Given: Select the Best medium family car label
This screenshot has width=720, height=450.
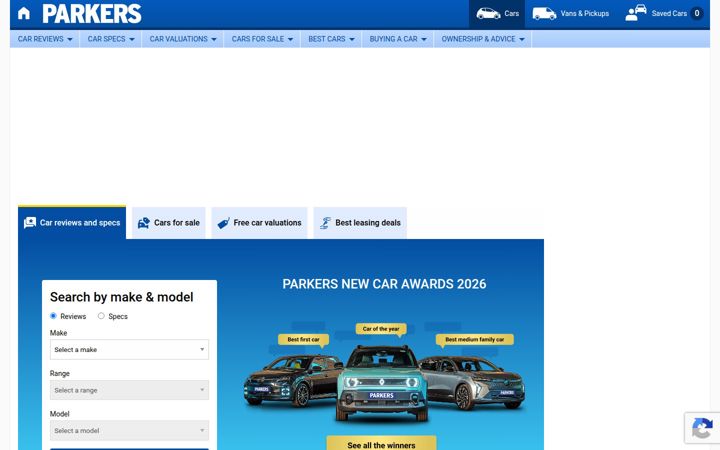Looking at the screenshot, I should [x=475, y=339].
